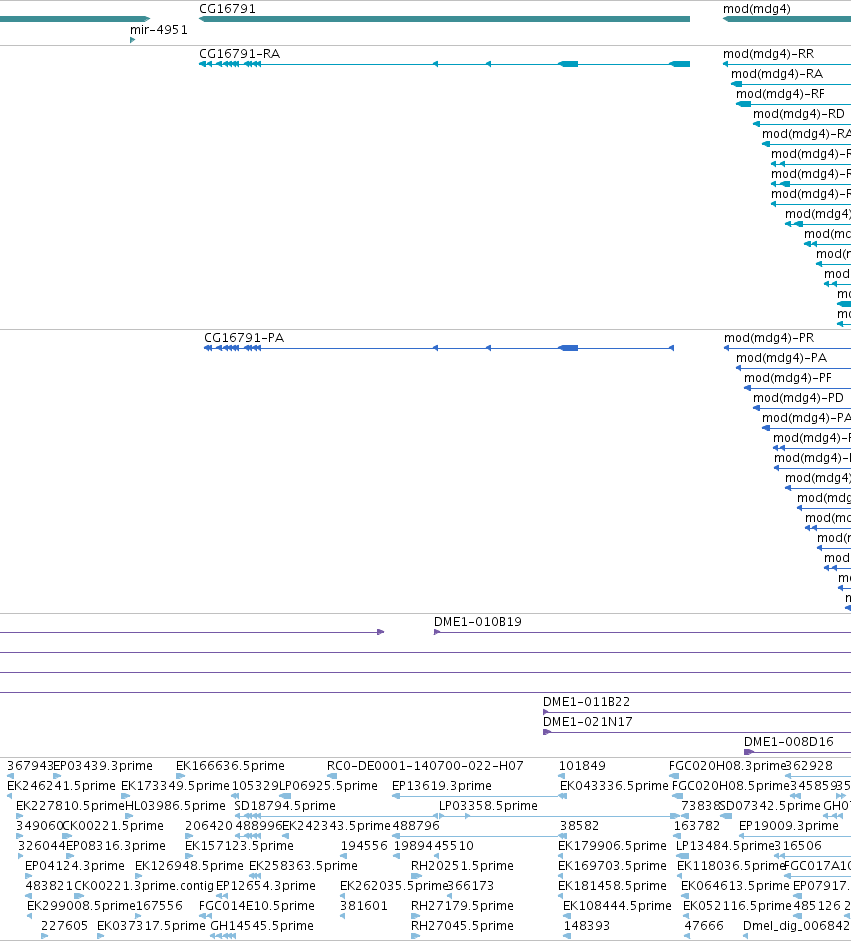Click EST RH27179.5prime
Screen dimensions: 851x941
[462, 906]
